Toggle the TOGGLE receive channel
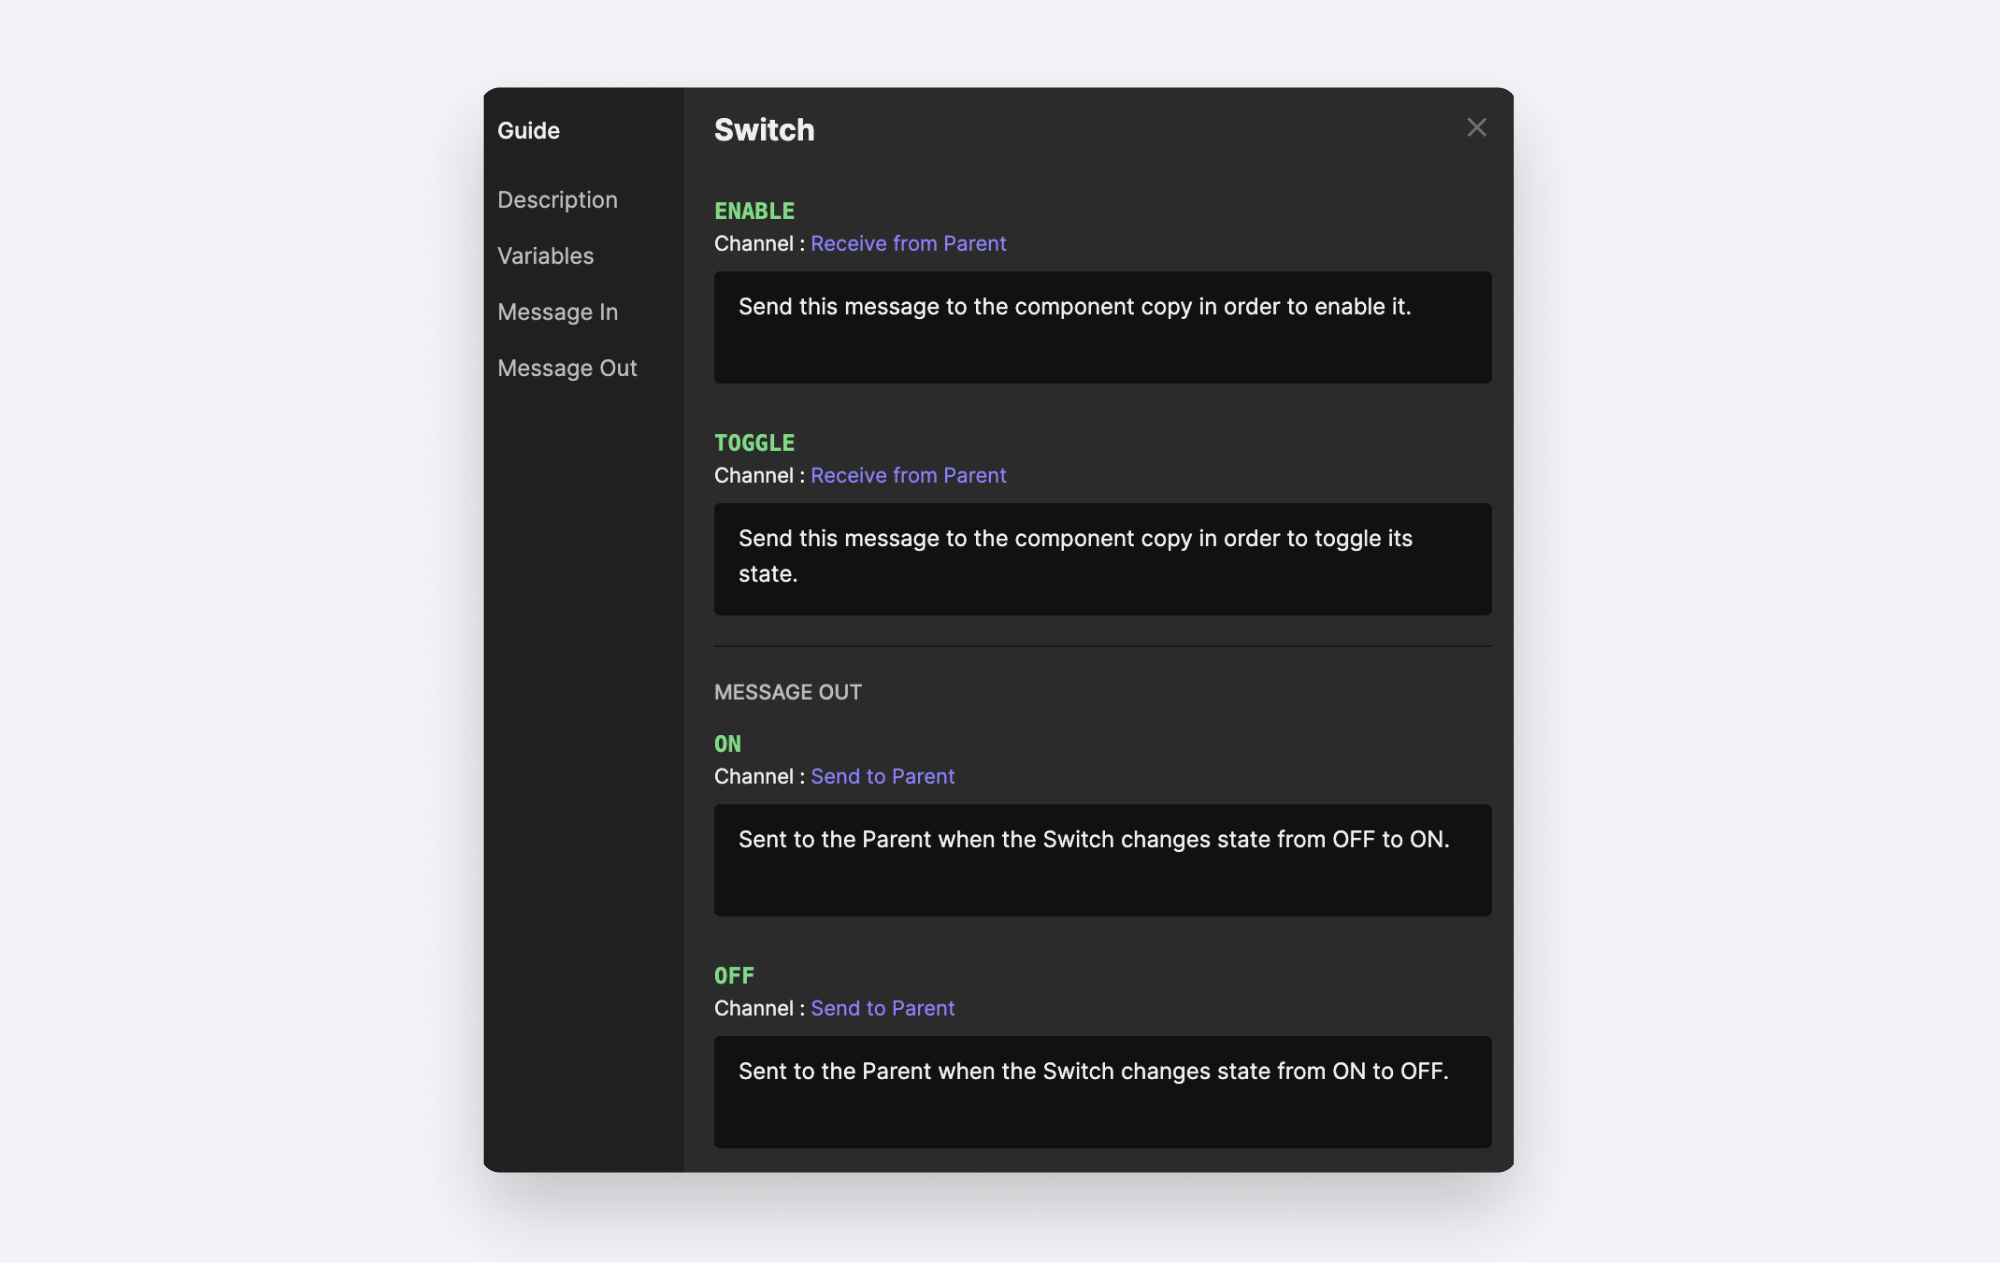The width and height of the screenshot is (2000, 1263). coord(908,474)
